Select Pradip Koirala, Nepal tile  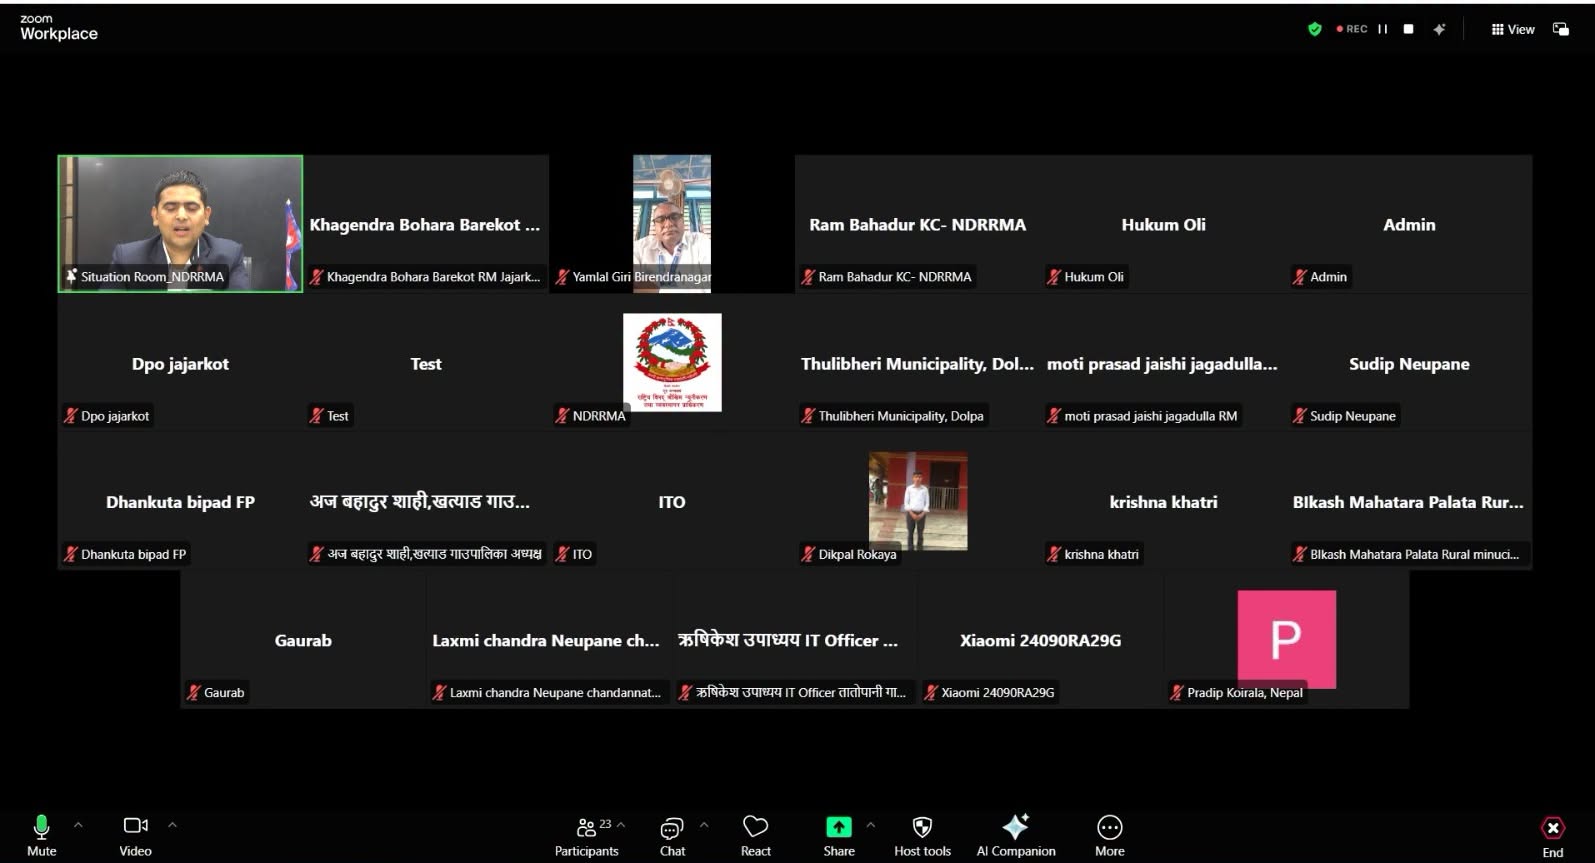[1286, 640]
